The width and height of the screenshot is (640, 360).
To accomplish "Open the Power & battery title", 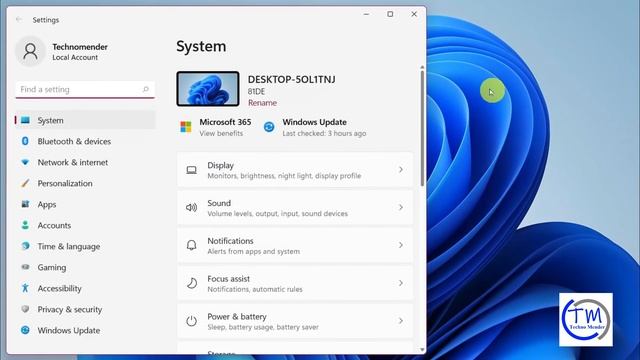I will [x=237, y=317].
